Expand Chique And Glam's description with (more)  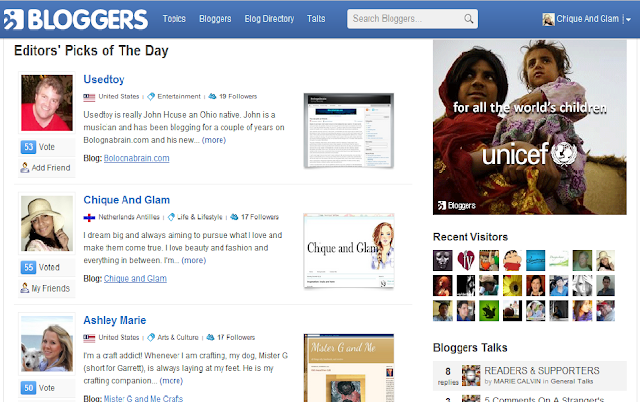(193, 260)
